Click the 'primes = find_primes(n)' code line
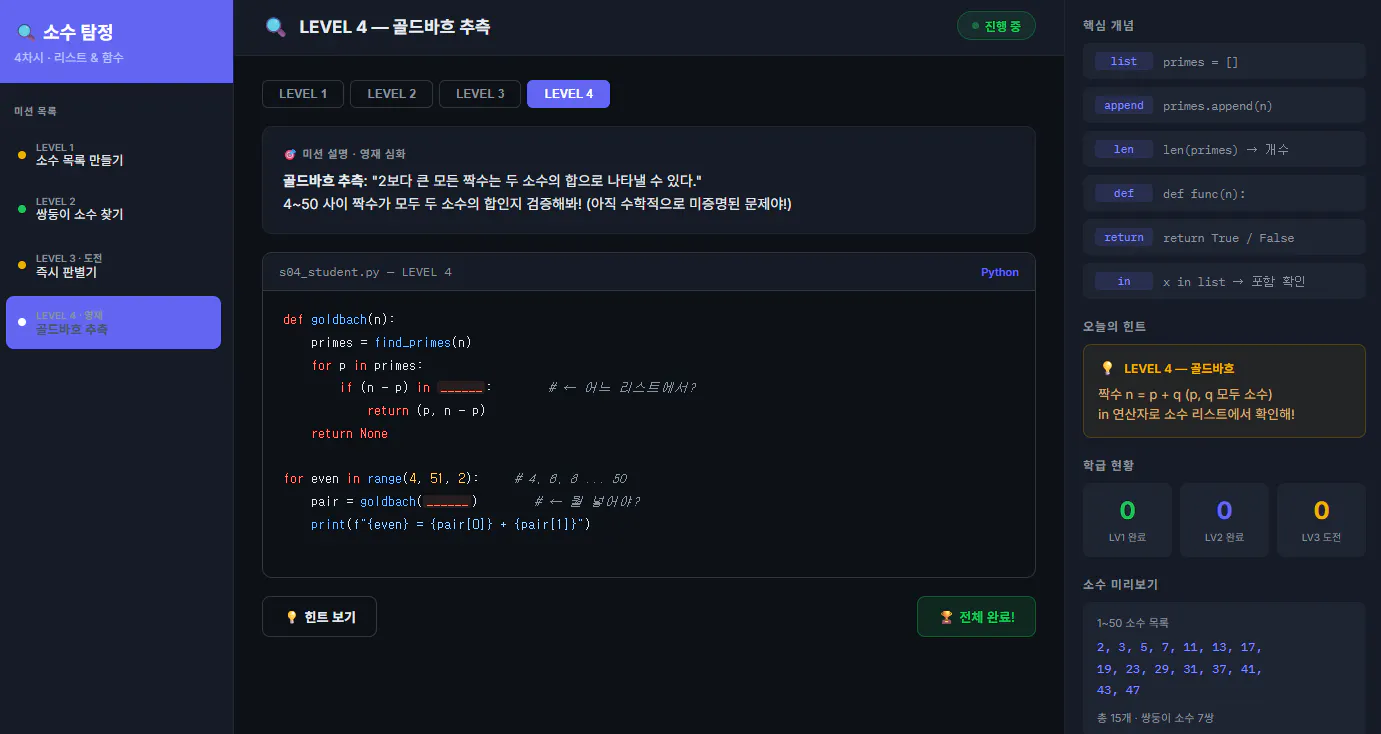The height and width of the screenshot is (734, 1381). 391,343
